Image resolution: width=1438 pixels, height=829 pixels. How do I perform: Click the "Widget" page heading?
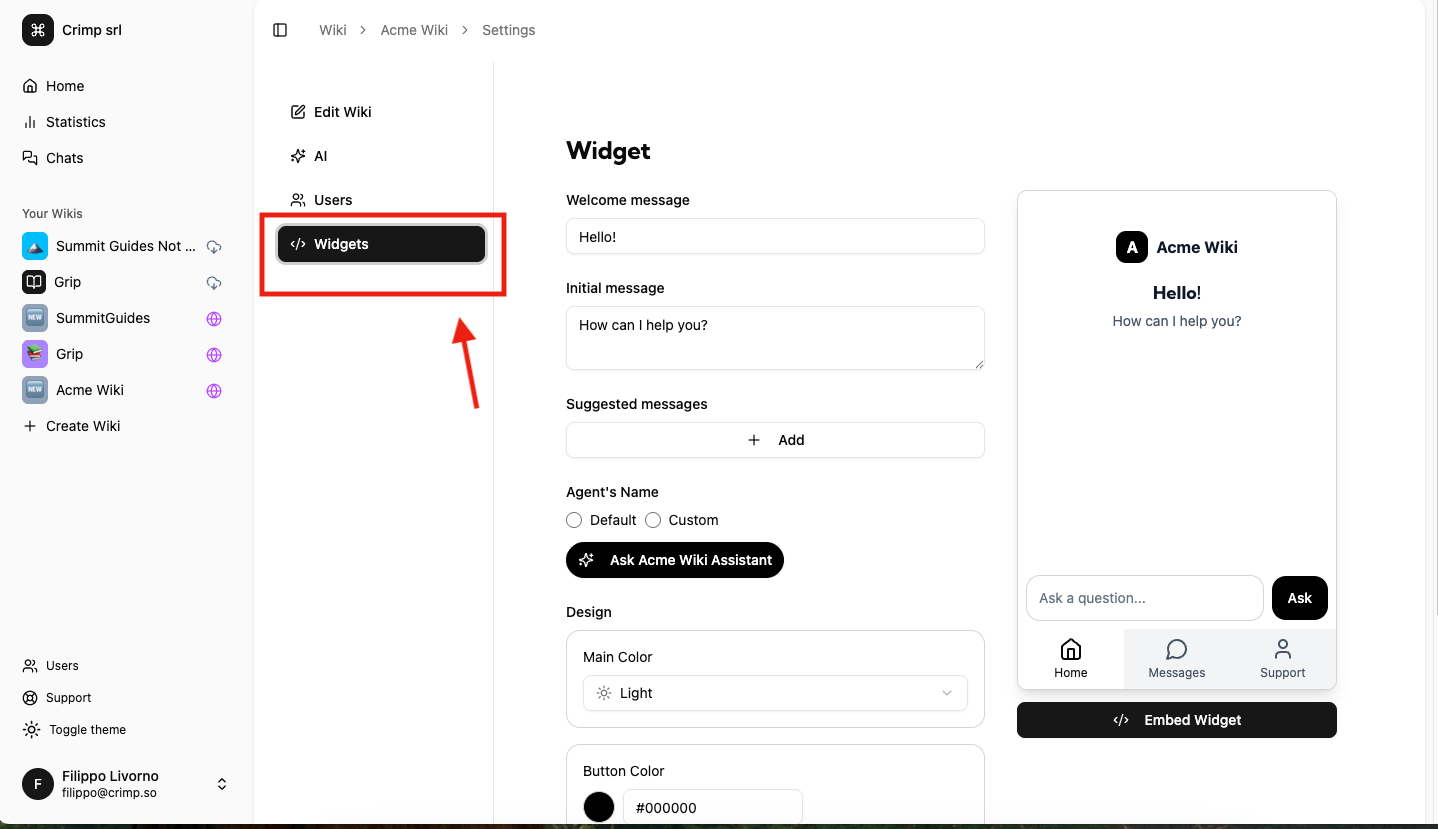click(608, 151)
